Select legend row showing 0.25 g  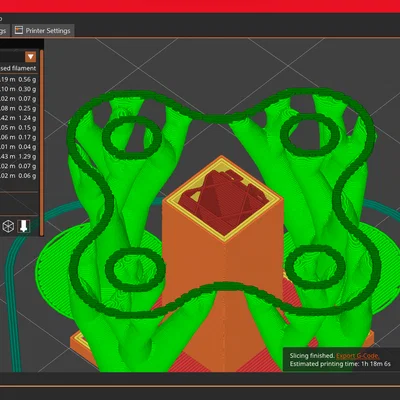[x=18, y=108]
